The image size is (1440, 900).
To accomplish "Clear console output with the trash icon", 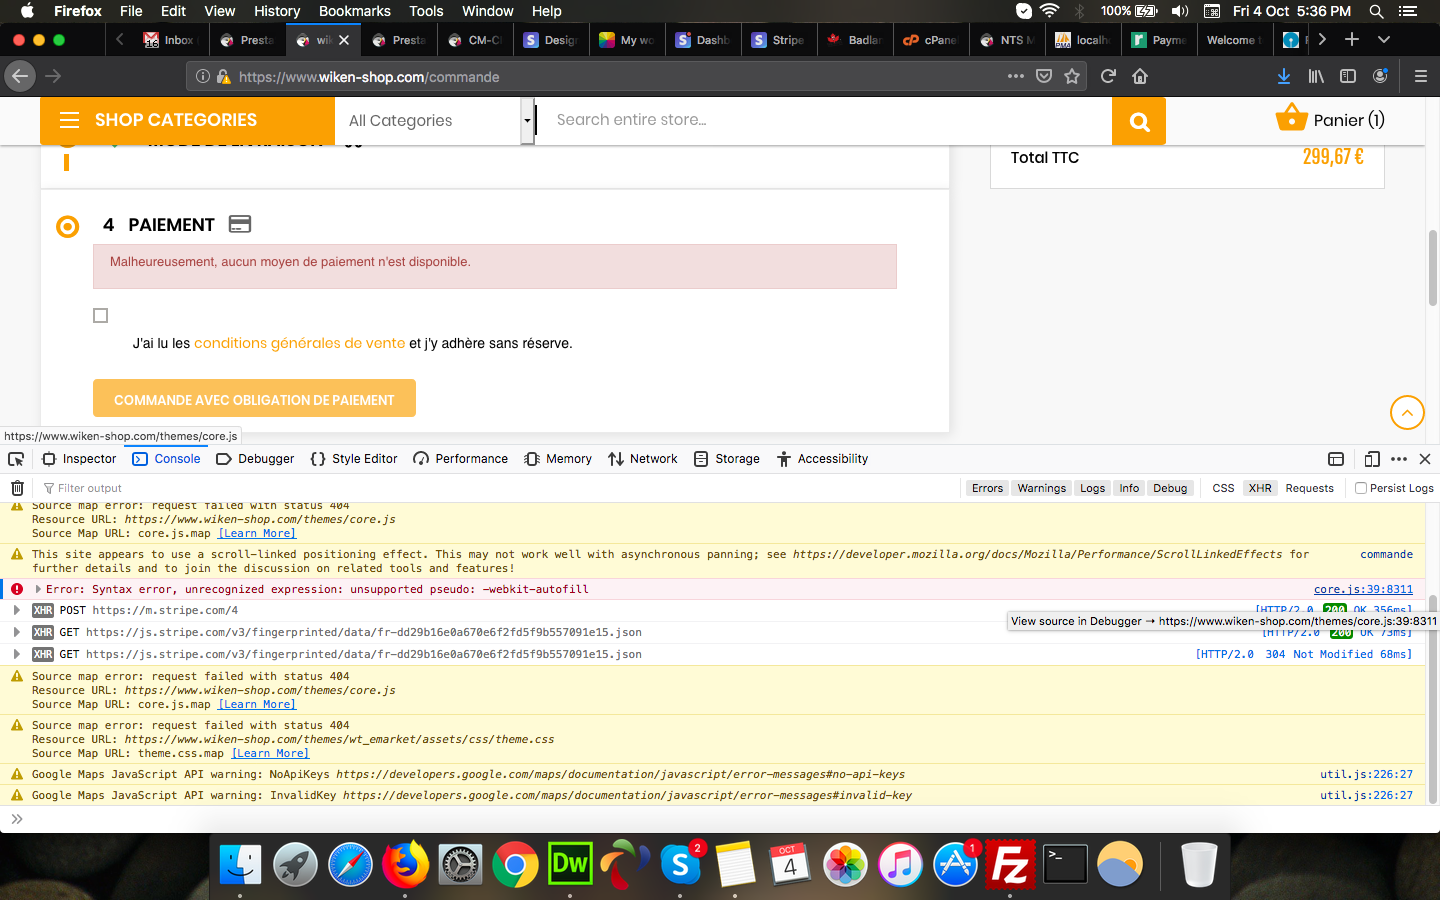I will [17, 488].
